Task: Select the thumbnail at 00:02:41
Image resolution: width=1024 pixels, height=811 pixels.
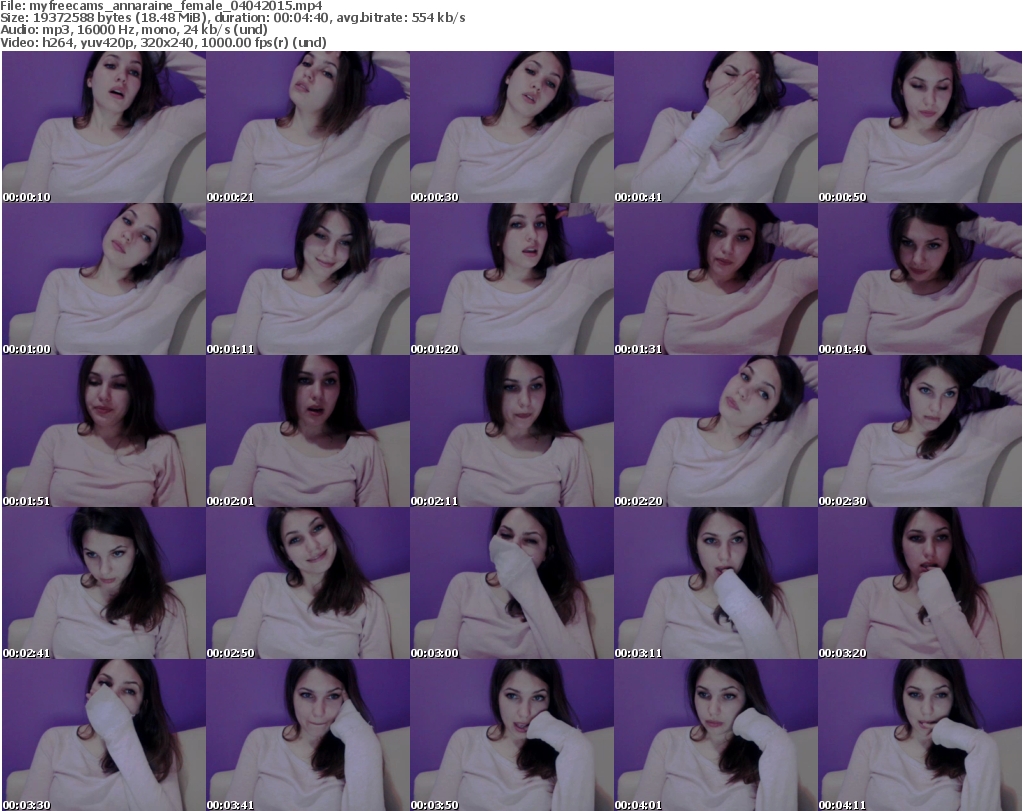Action: [x=104, y=583]
